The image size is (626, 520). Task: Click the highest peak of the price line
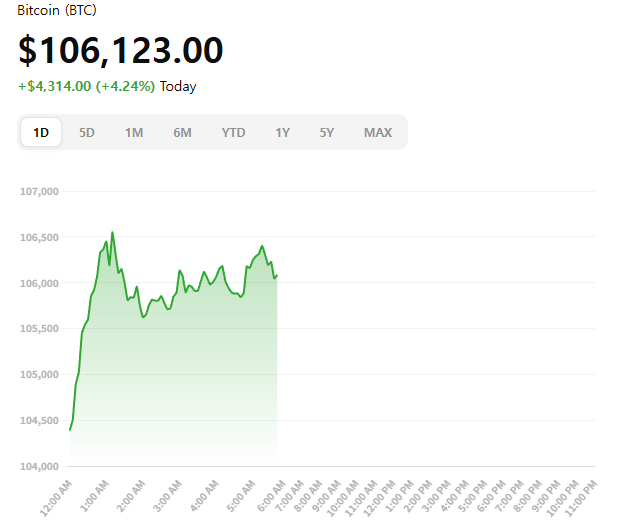point(112,232)
